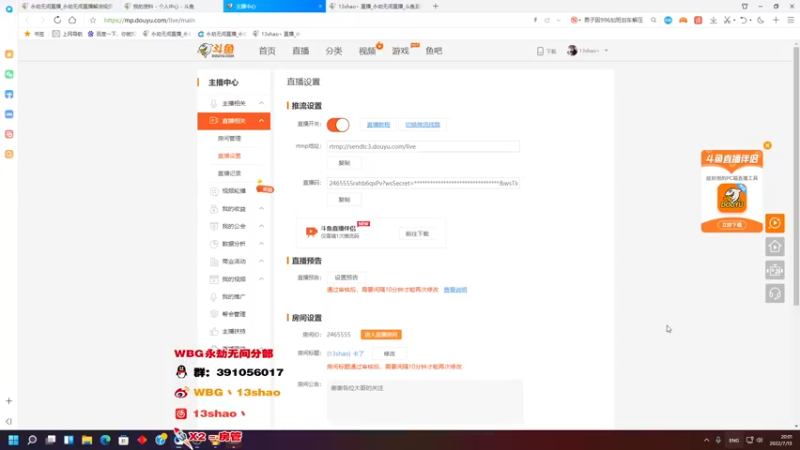The image size is (800, 450).
Task: Copy the 直播码 stream key with 复制
Action: tap(344, 199)
